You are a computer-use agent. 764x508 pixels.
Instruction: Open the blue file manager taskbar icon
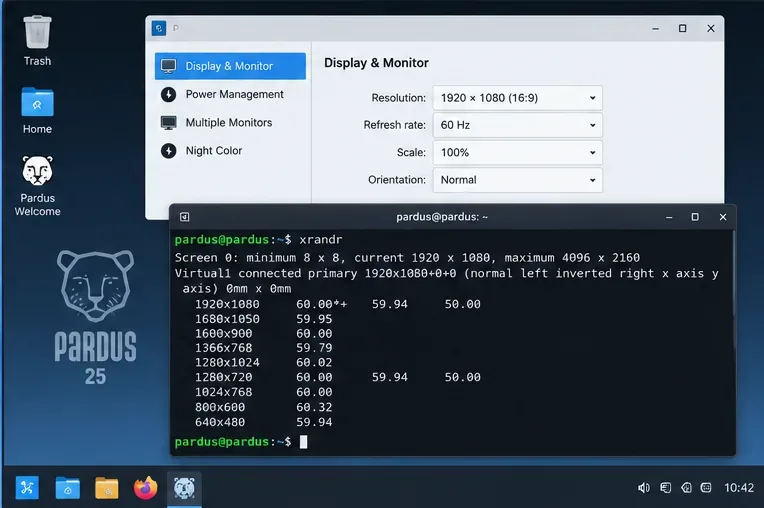[x=67, y=488]
